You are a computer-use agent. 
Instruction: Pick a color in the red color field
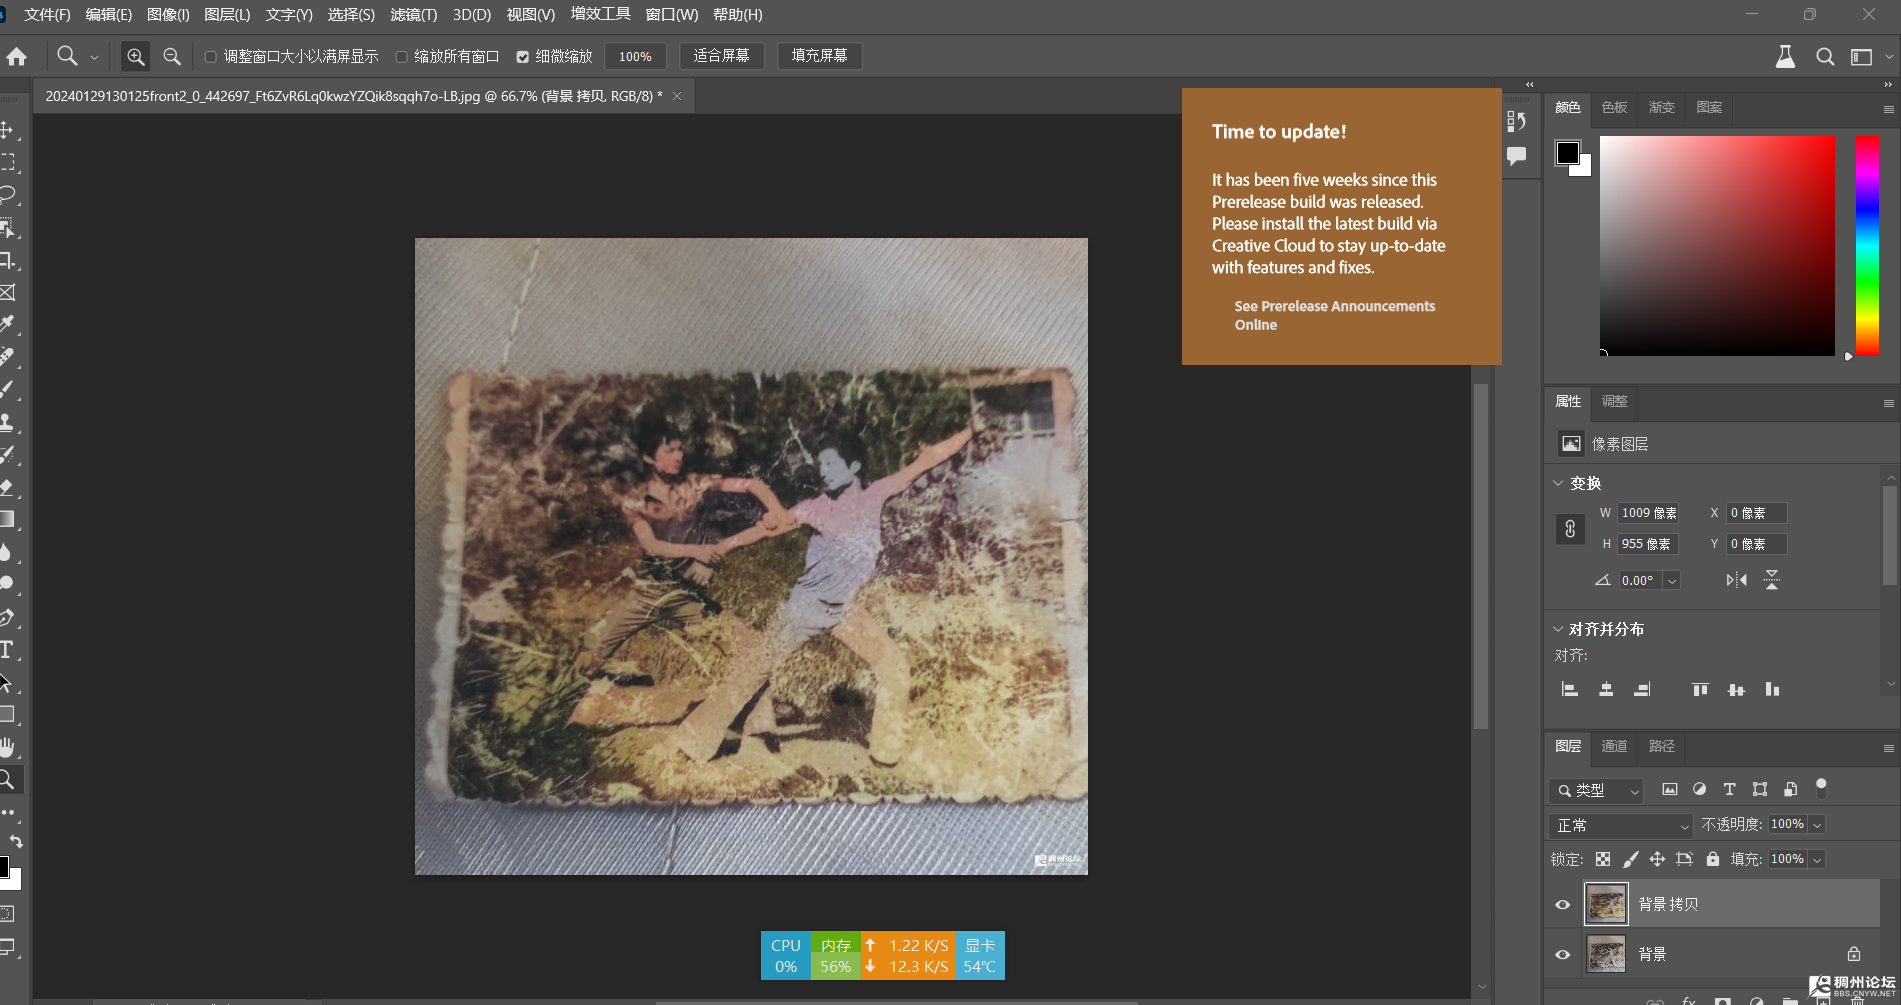tap(1717, 245)
